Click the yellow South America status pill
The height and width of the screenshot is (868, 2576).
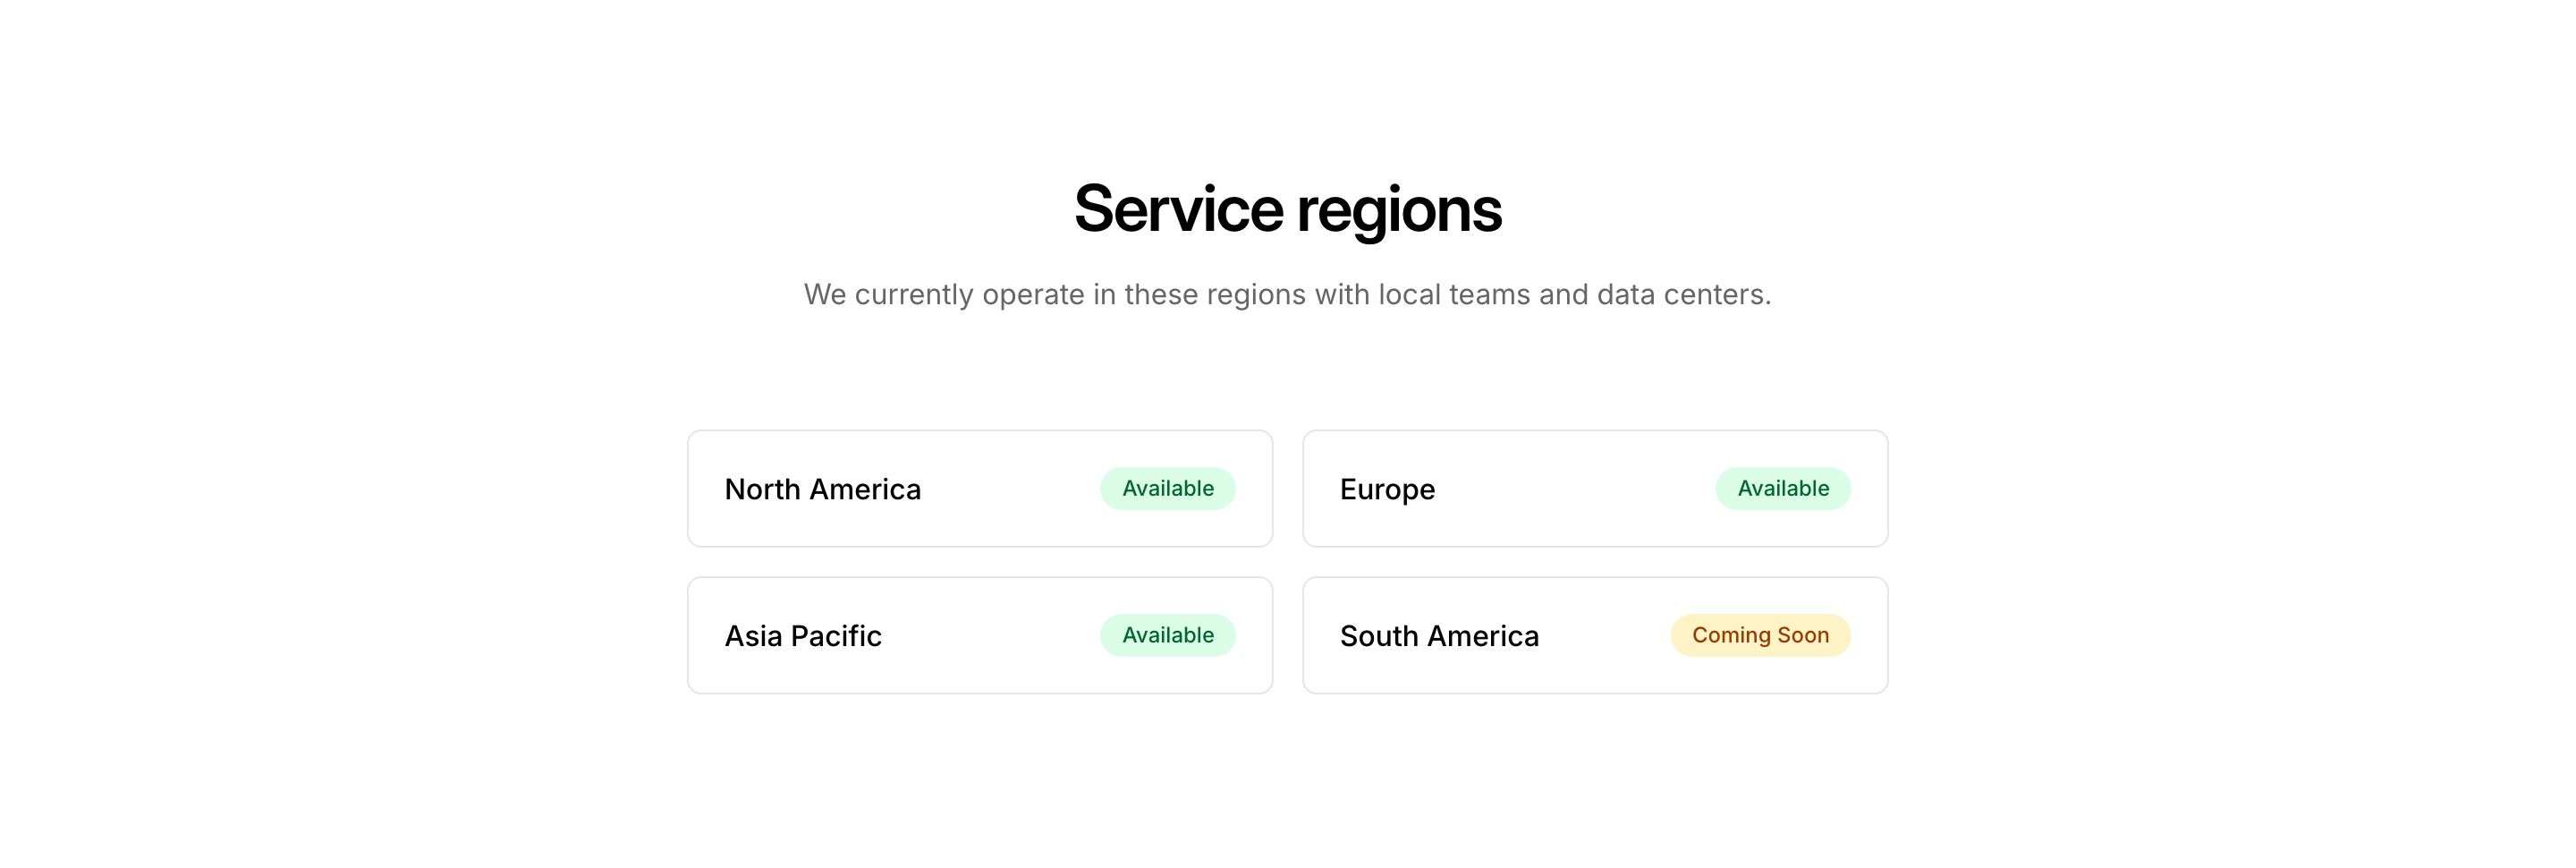pos(1760,635)
